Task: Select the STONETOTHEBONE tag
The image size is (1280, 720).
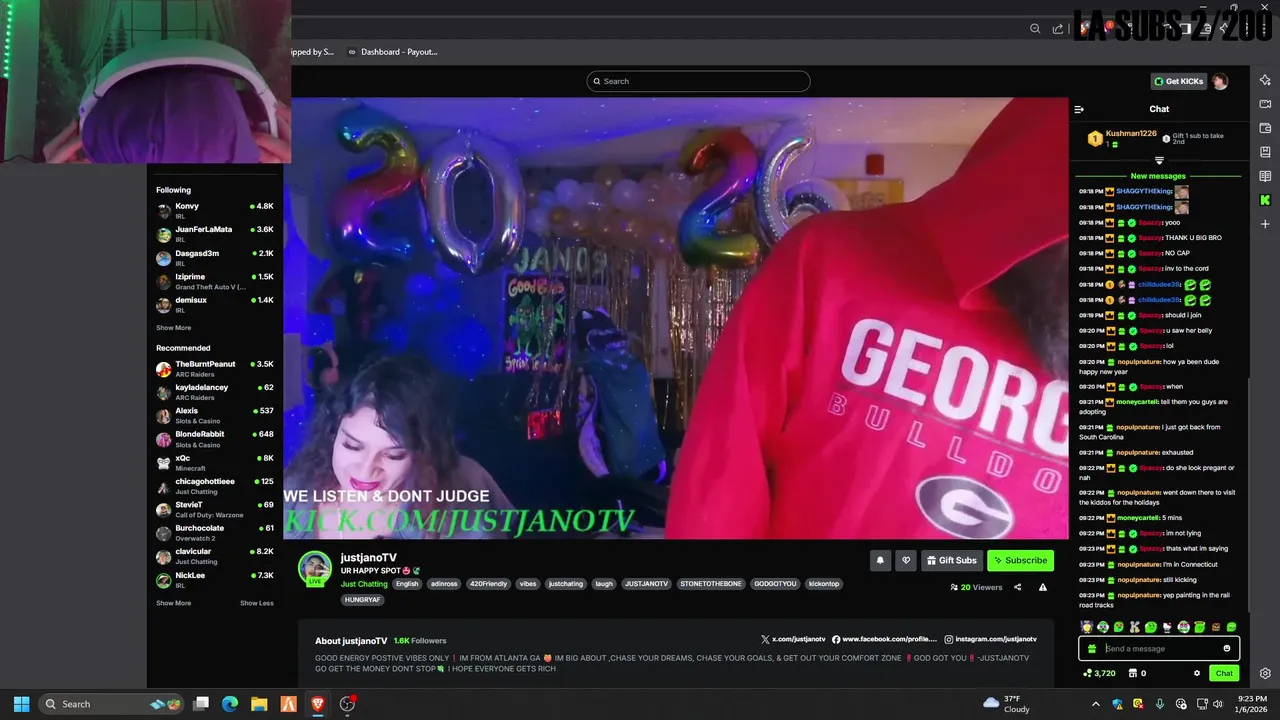Action: pyautogui.click(x=711, y=584)
